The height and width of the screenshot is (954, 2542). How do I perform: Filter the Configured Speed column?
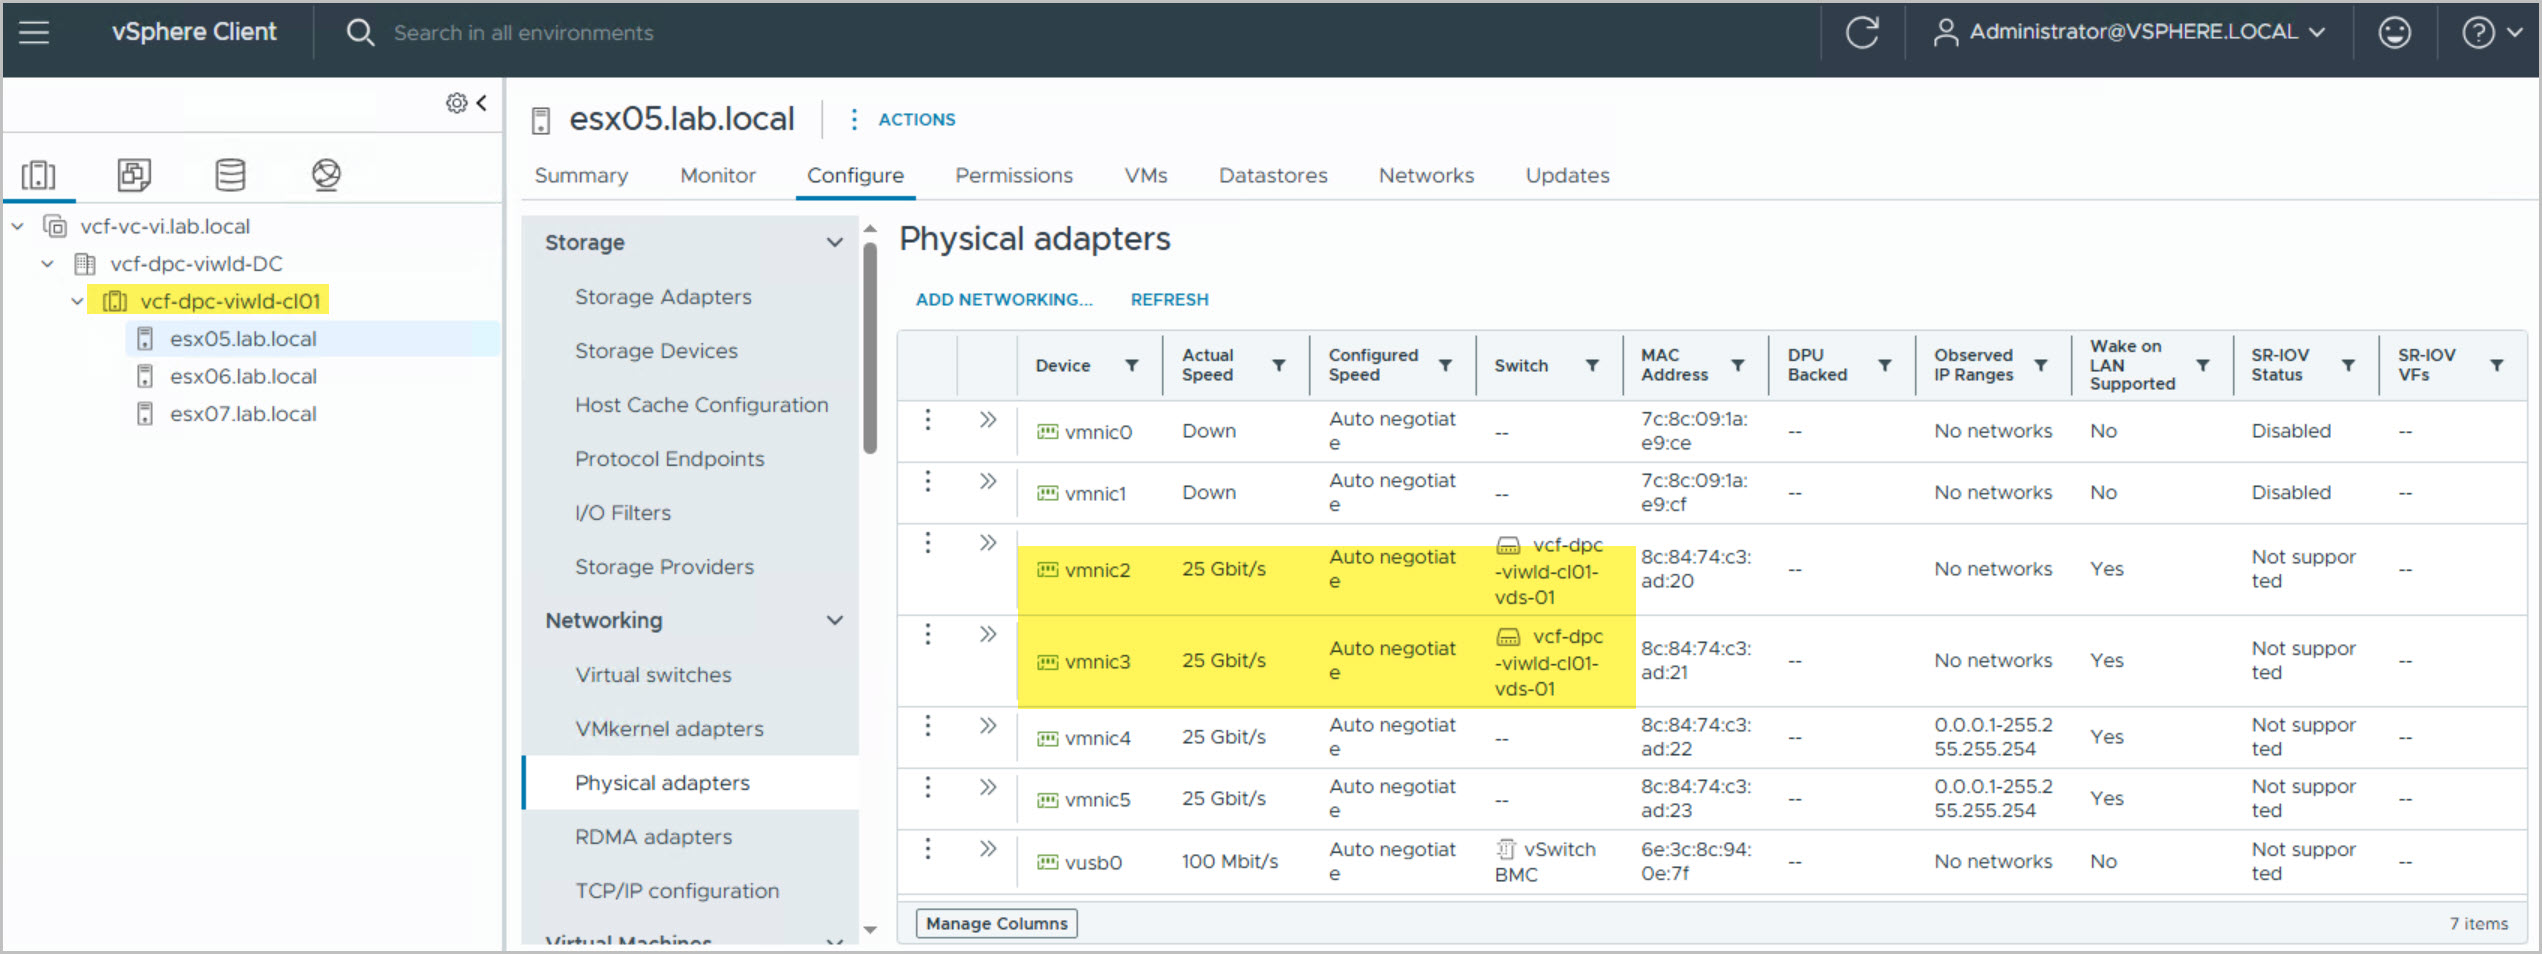pos(1446,366)
